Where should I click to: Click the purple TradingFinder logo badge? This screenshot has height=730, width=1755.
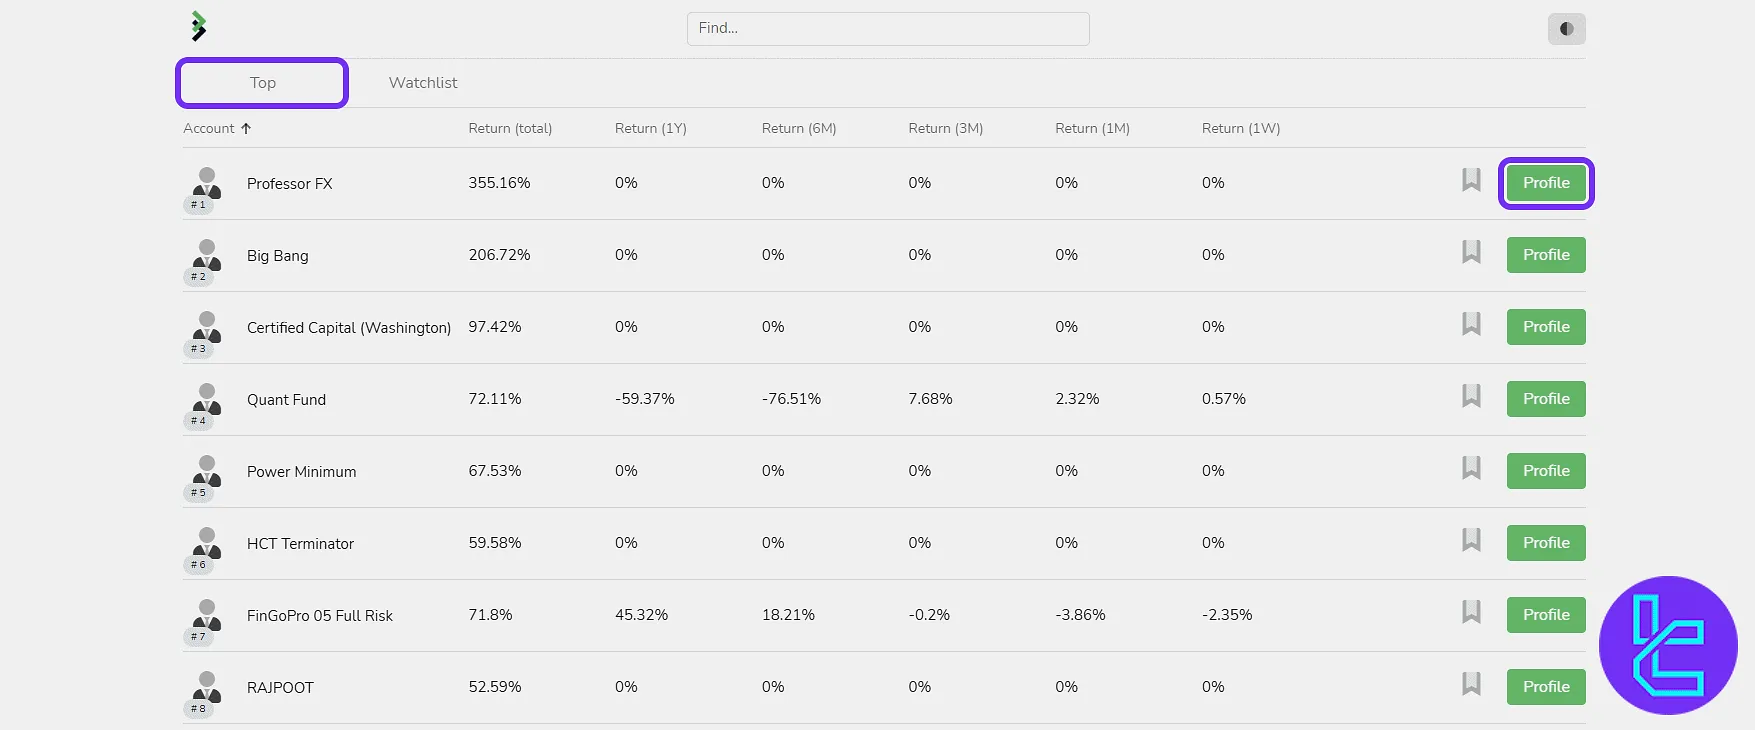tap(1668, 645)
